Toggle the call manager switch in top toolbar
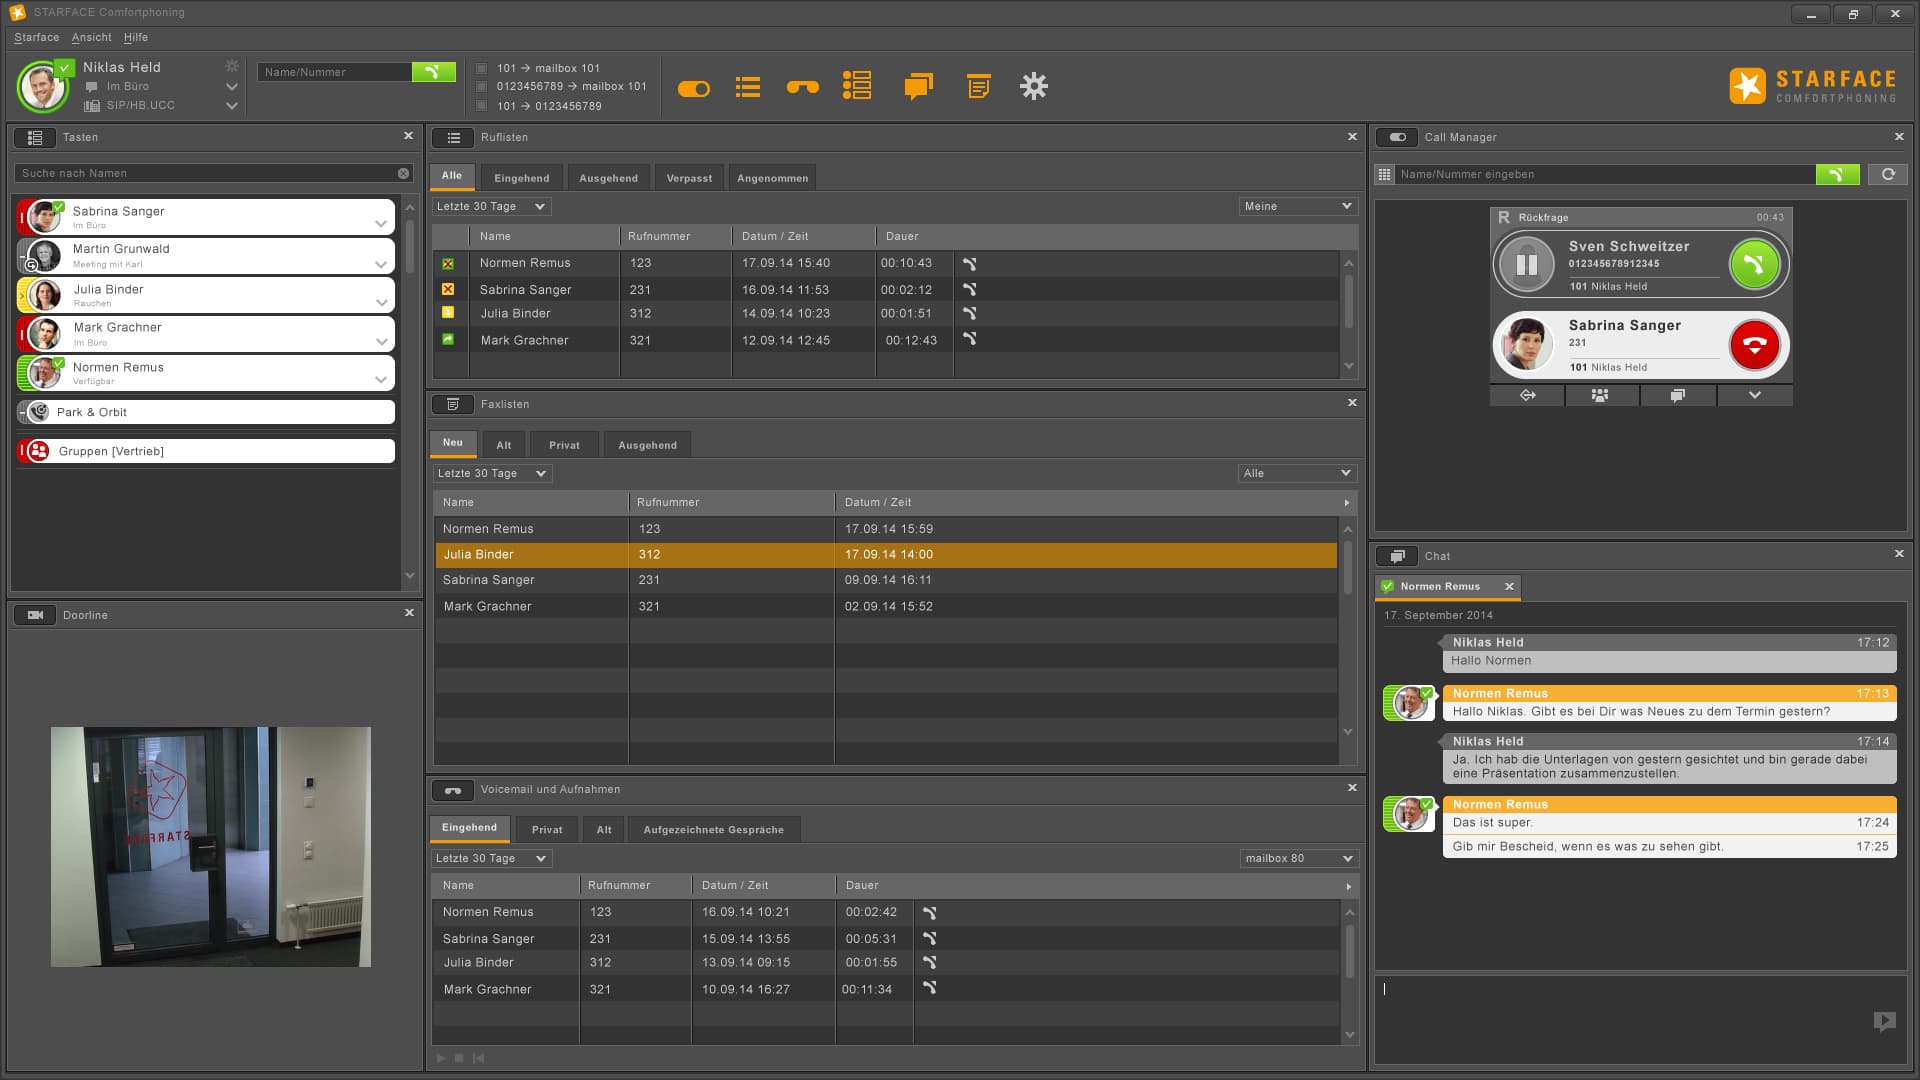1920x1080 pixels. [x=693, y=89]
